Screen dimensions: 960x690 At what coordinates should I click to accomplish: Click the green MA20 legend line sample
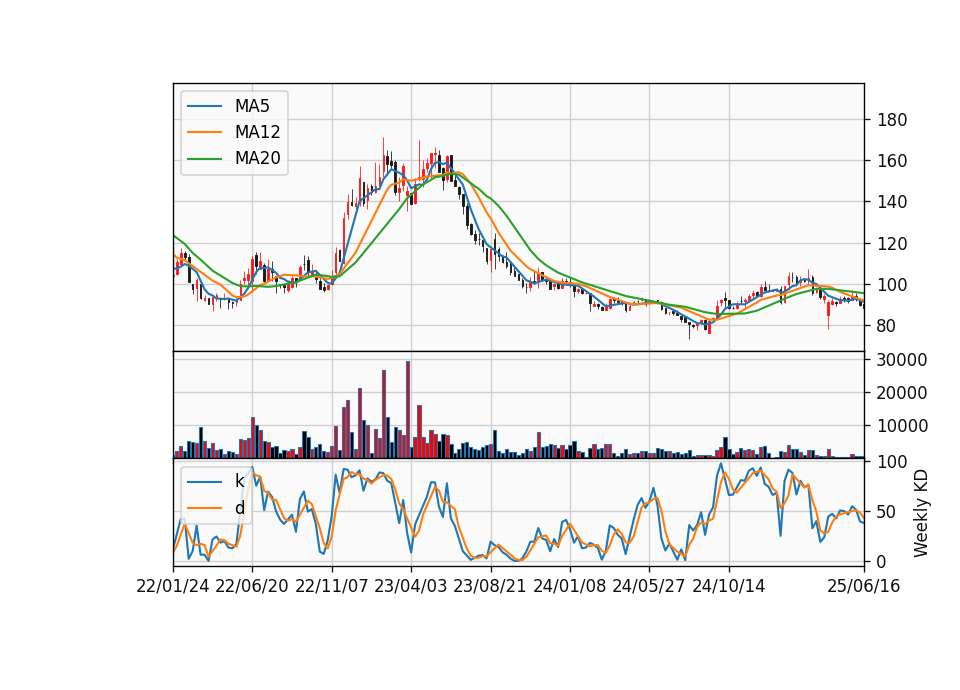point(204,159)
